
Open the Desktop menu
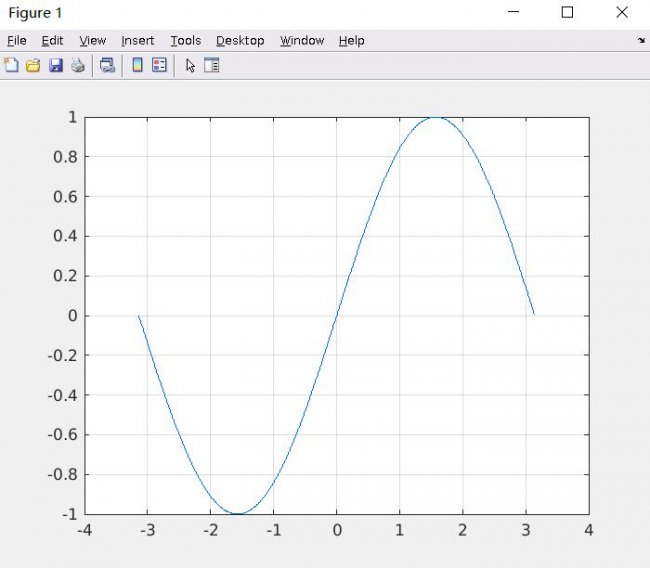pyautogui.click(x=240, y=41)
